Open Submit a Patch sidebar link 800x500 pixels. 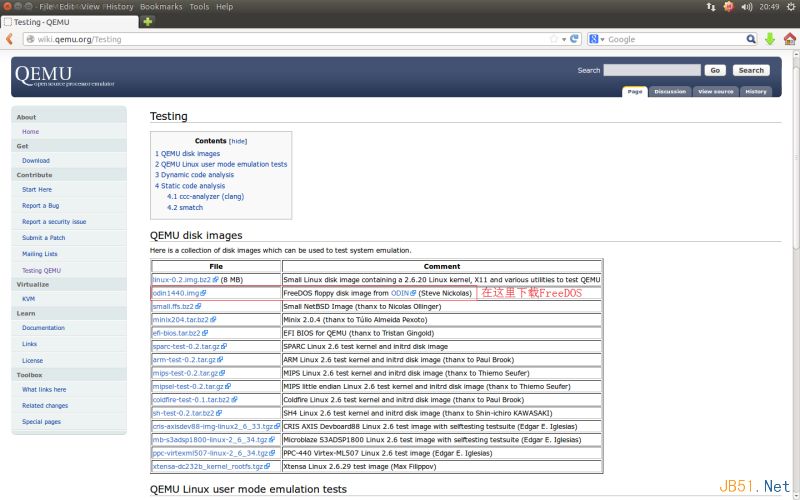click(43, 238)
